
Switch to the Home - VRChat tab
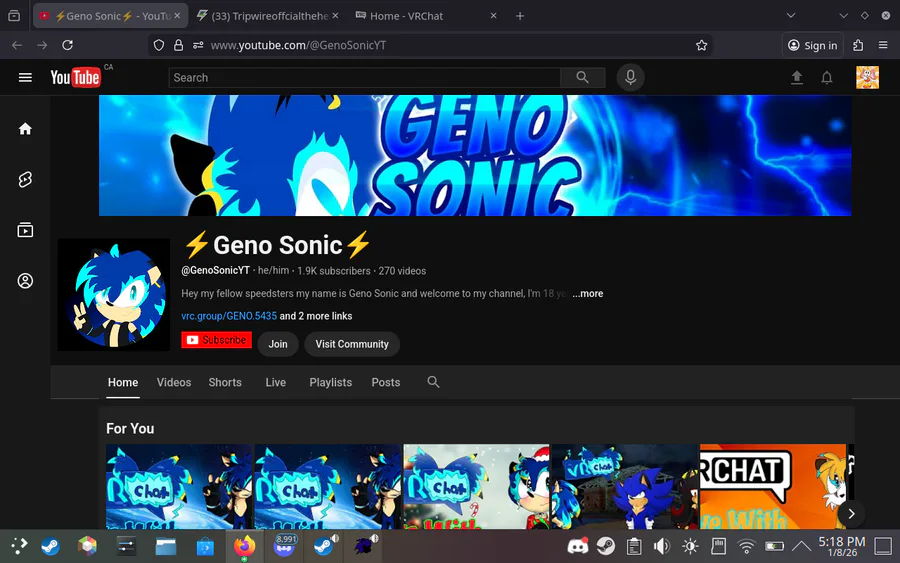[x=425, y=16]
